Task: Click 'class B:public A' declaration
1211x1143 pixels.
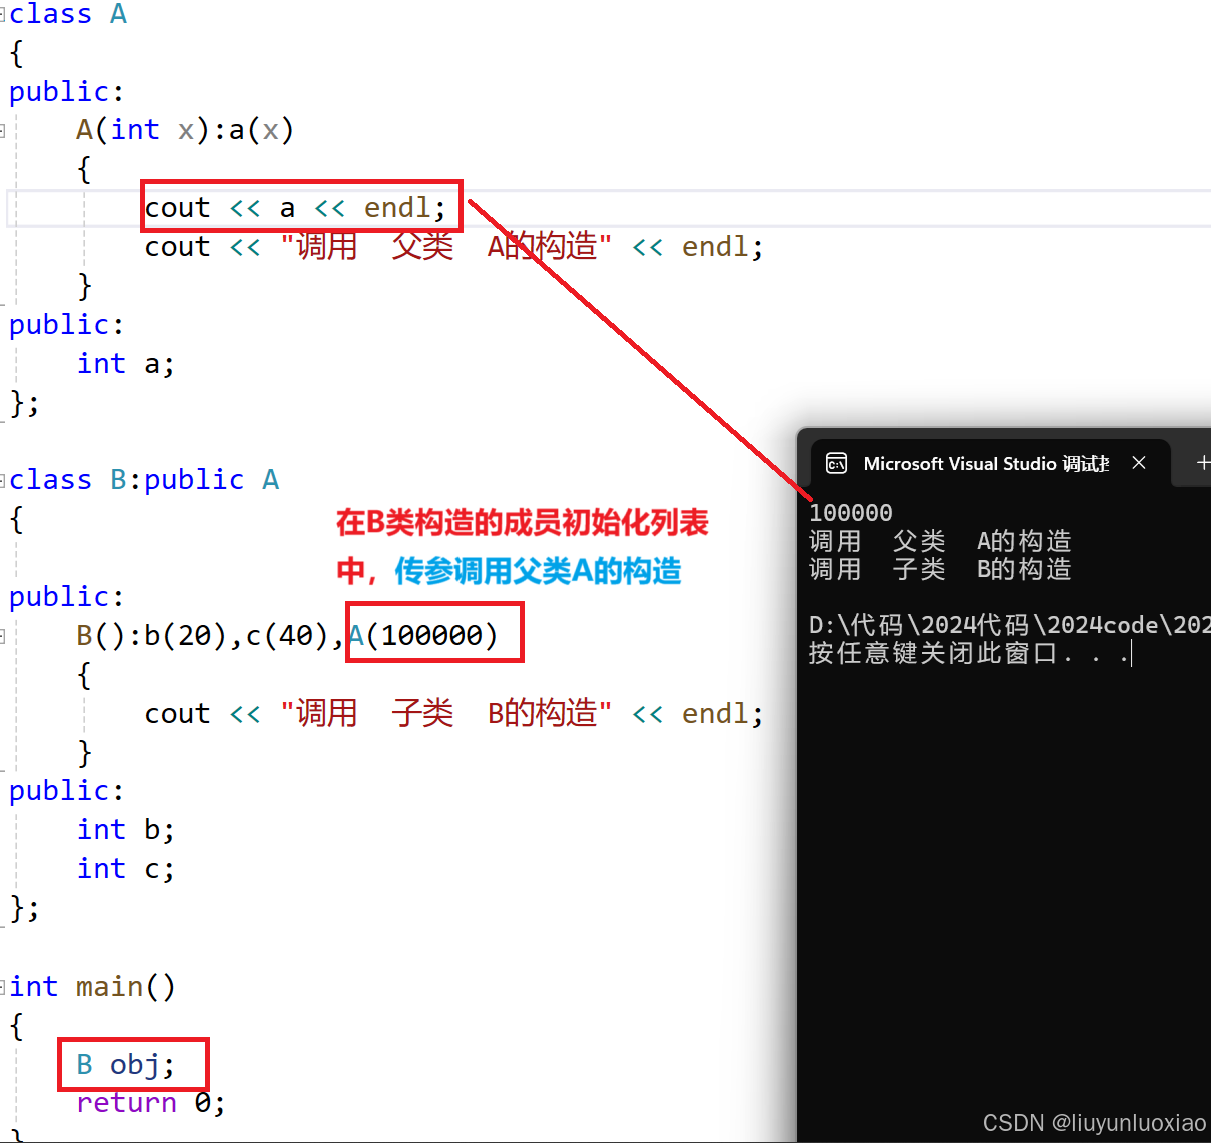Action: (144, 480)
